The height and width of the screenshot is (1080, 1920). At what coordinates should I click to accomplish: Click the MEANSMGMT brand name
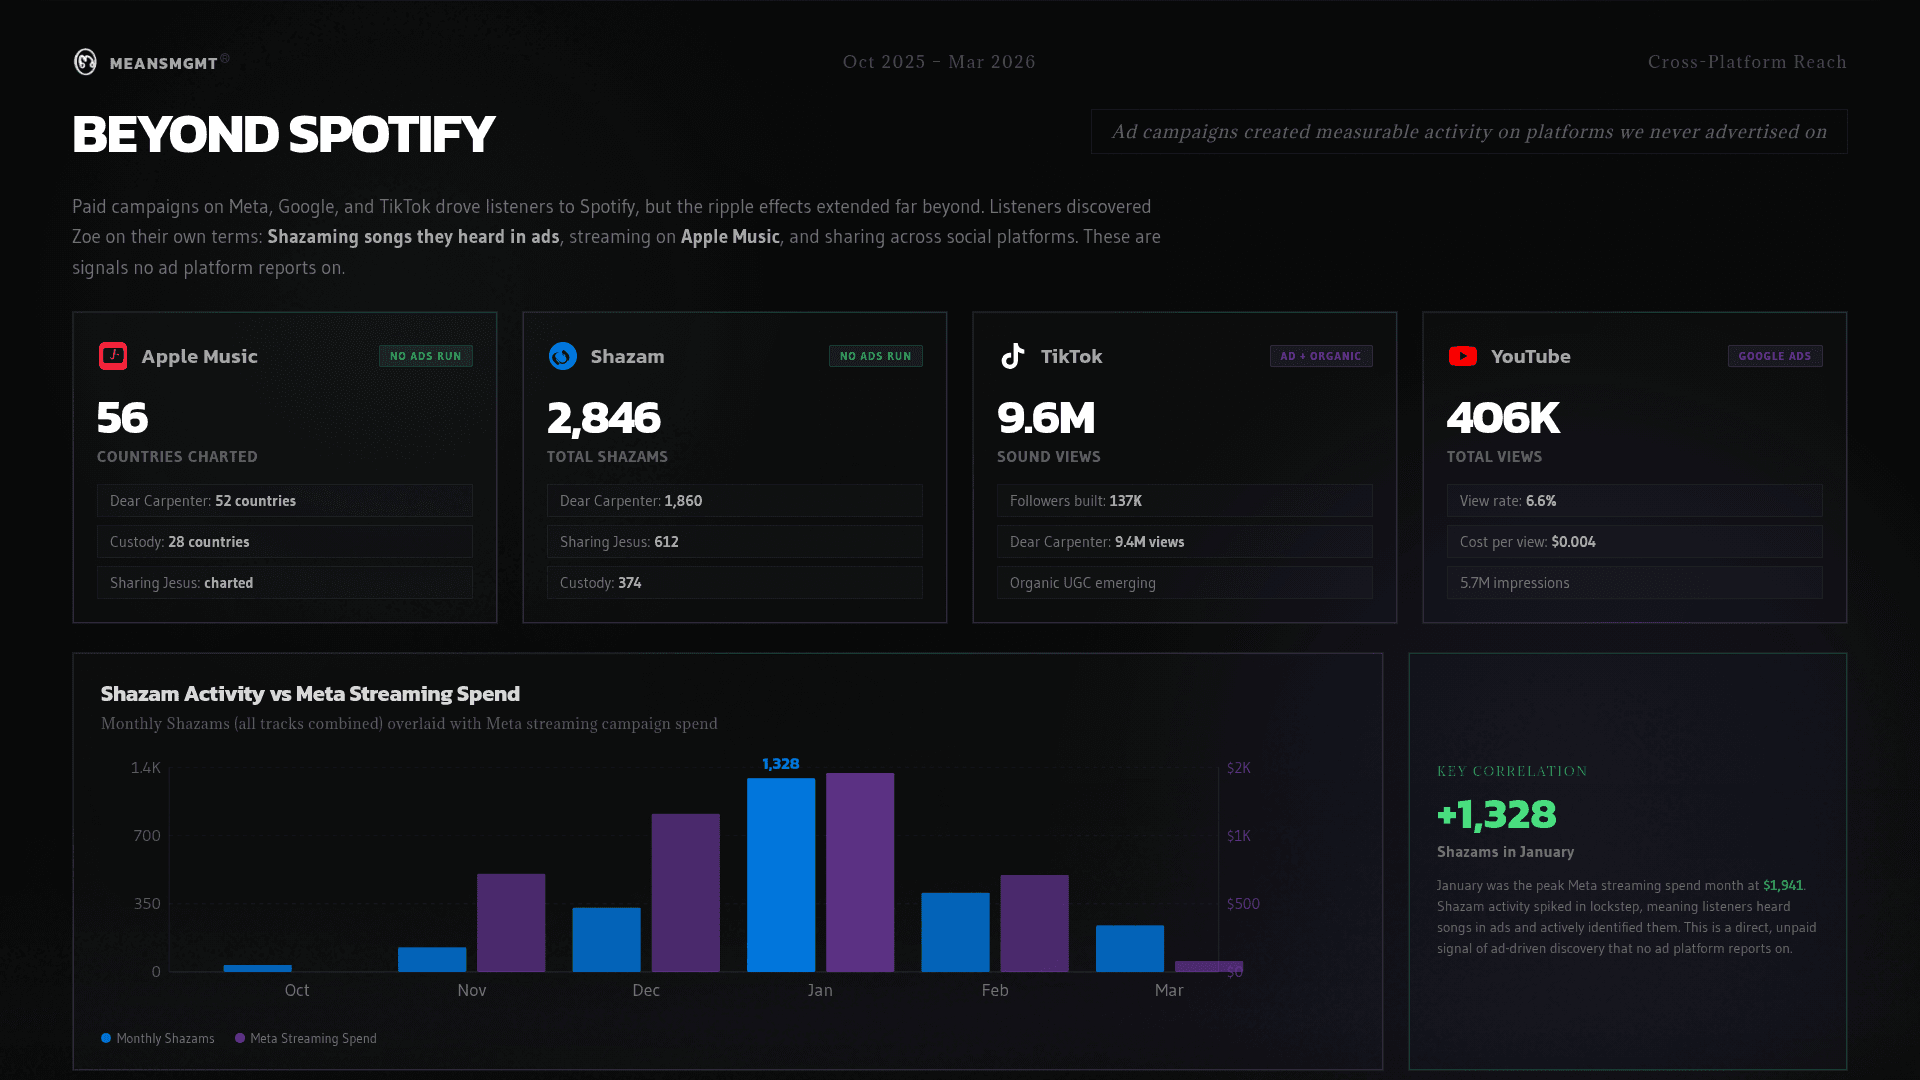click(164, 63)
